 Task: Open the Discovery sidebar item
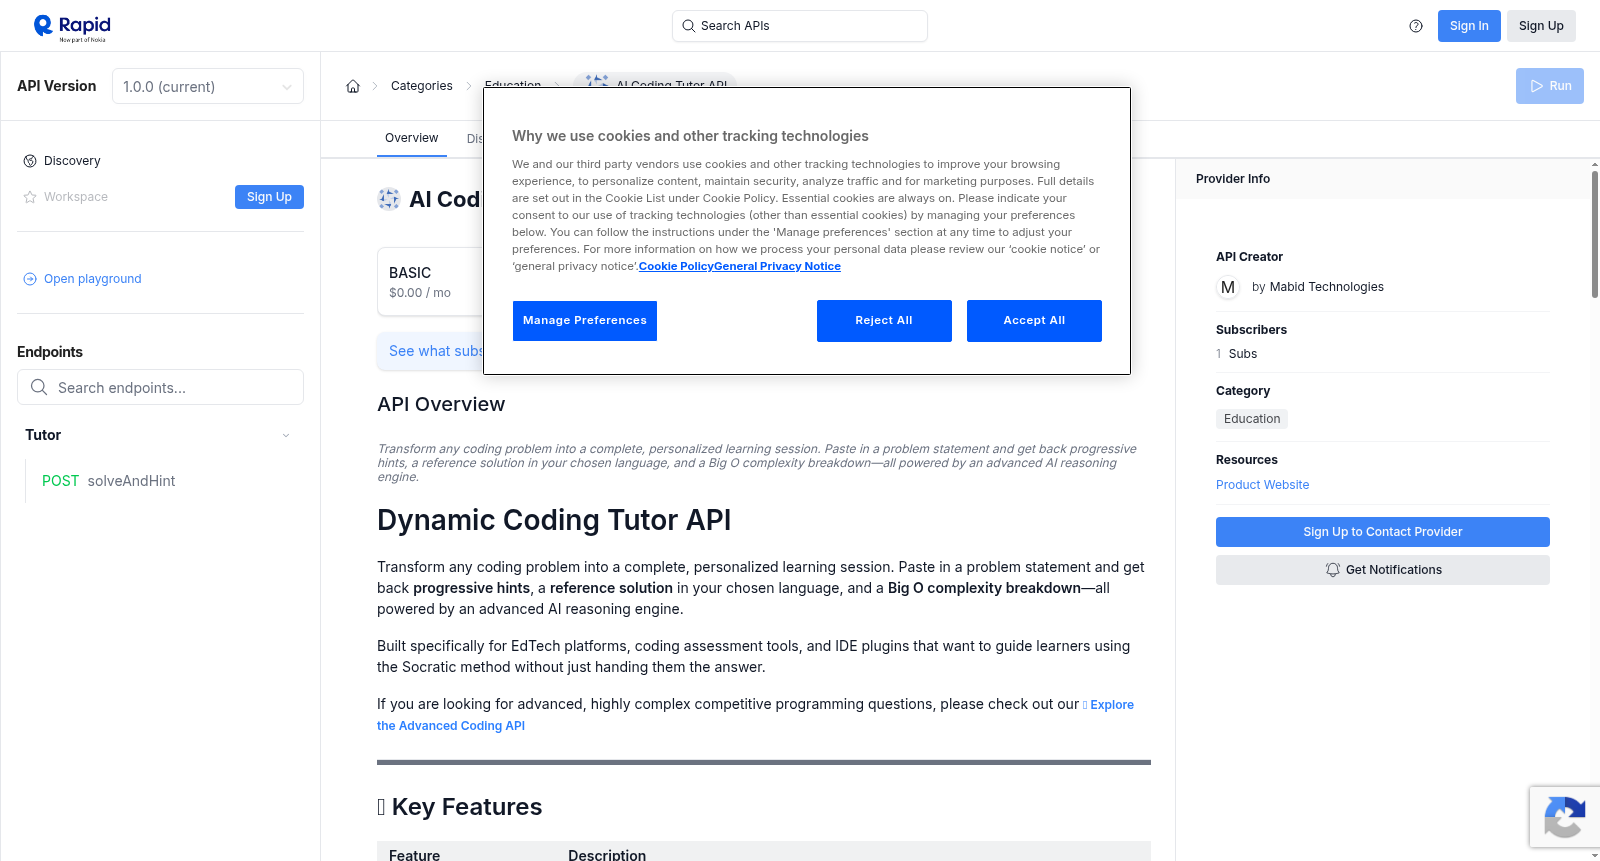(72, 161)
